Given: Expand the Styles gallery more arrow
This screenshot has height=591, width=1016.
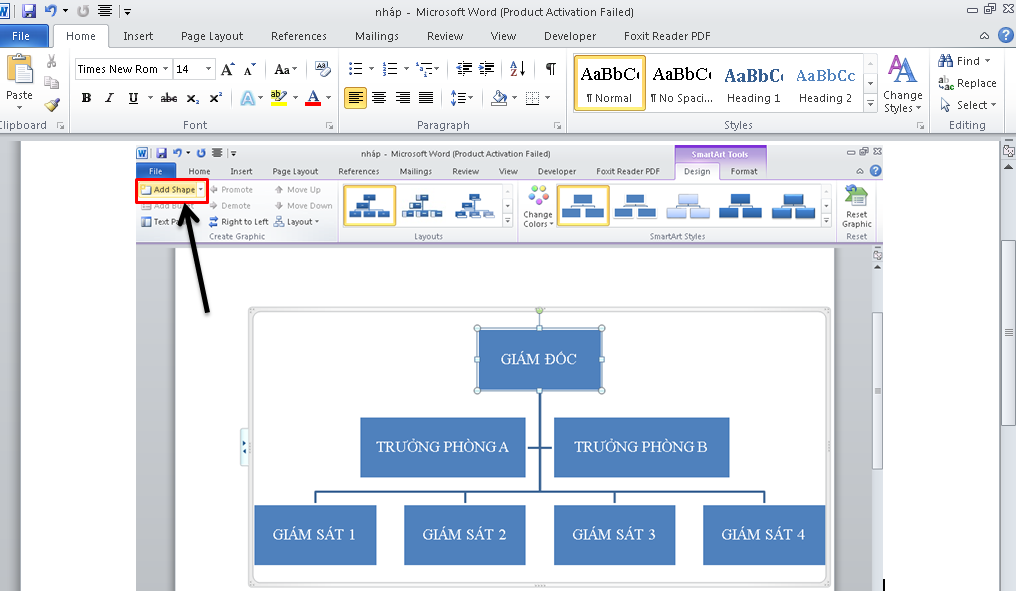Looking at the screenshot, I should point(870,104).
